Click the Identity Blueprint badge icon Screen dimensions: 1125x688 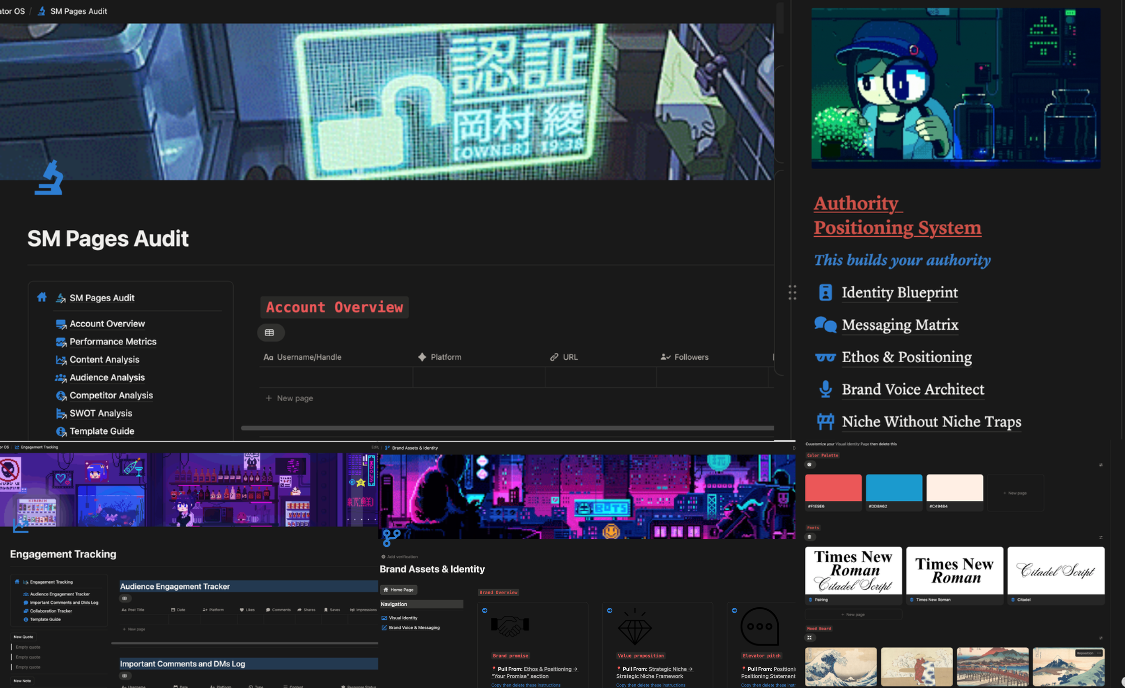(x=825, y=293)
